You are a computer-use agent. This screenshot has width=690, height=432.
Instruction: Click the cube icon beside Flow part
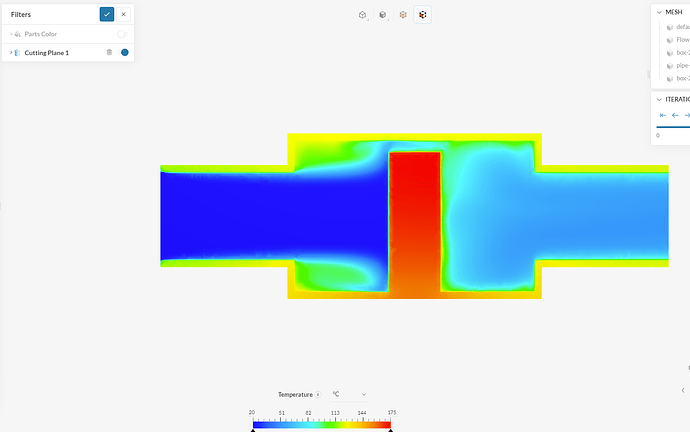tap(670, 40)
